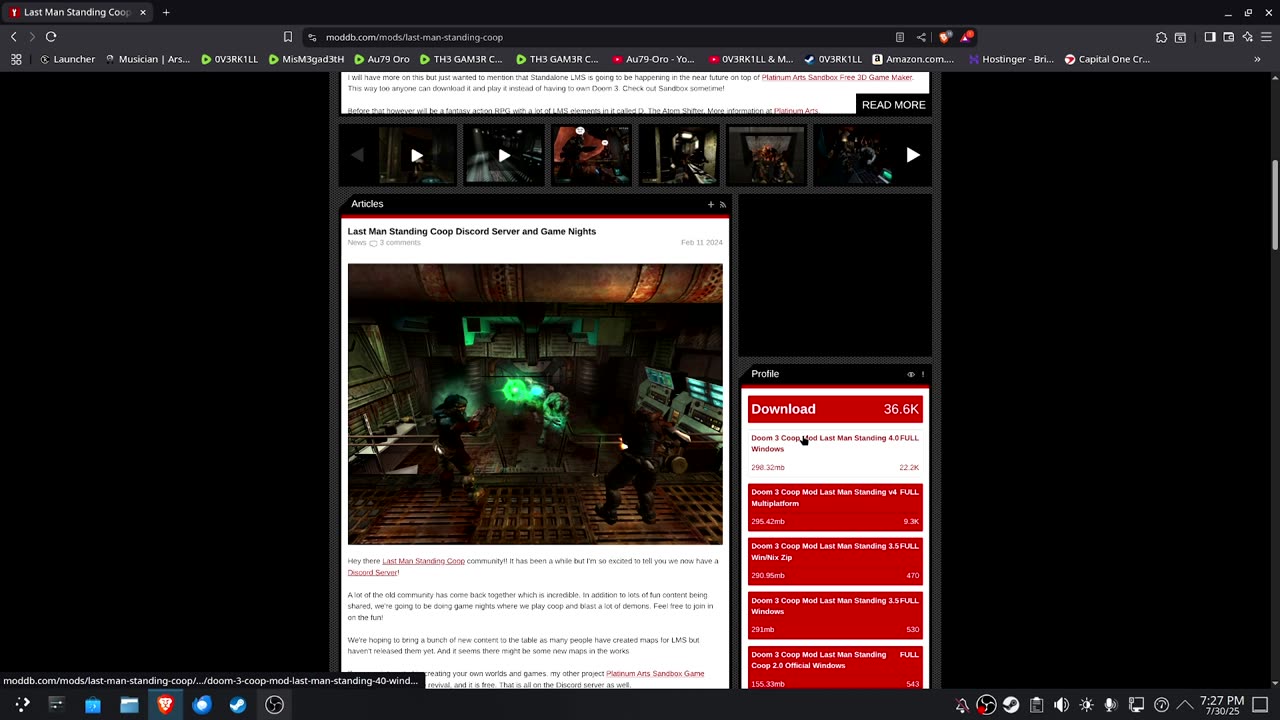
Task: Open clipboard tray icon
Action: (x=1037, y=705)
